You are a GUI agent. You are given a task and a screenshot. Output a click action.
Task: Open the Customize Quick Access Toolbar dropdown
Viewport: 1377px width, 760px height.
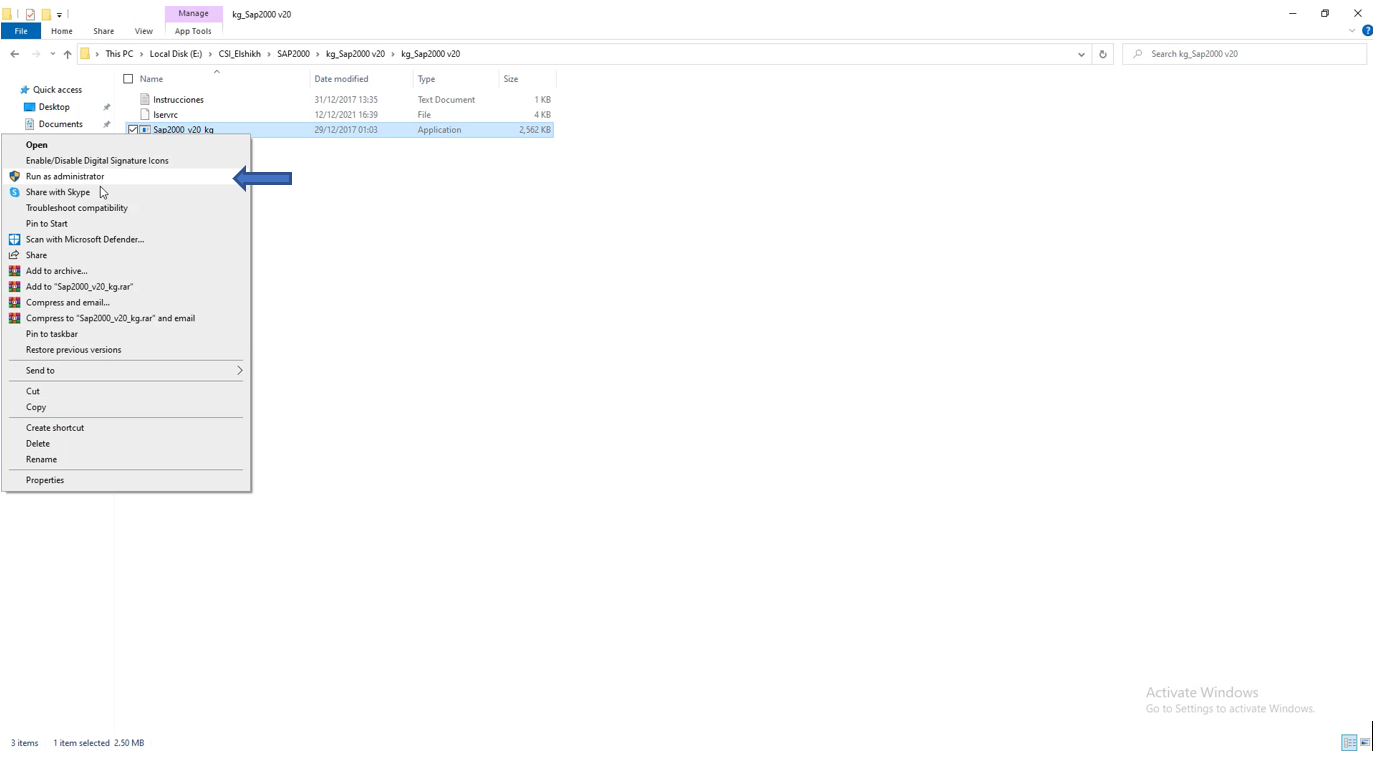59,14
